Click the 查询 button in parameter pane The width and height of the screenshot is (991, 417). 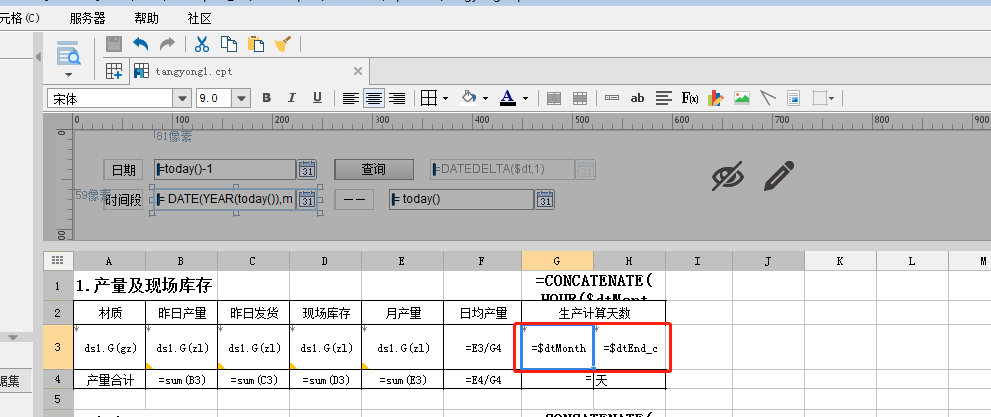374,169
